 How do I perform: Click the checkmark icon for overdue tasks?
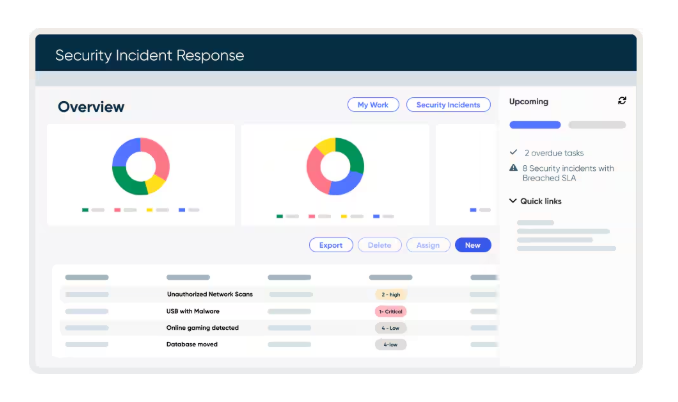(x=513, y=153)
